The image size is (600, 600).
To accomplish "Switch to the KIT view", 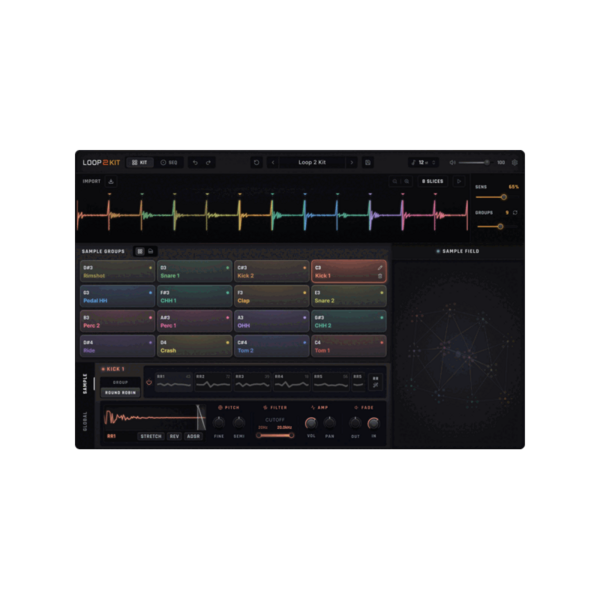I will click(x=140, y=163).
